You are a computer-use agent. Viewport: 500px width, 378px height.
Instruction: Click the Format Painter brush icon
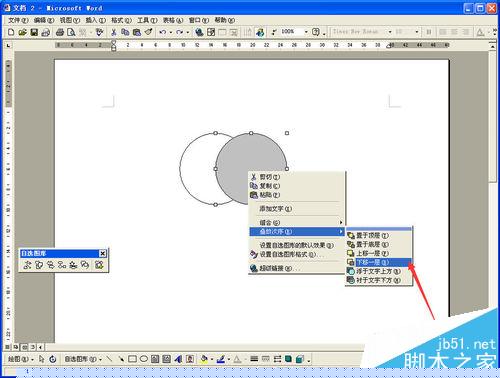pos(148,32)
